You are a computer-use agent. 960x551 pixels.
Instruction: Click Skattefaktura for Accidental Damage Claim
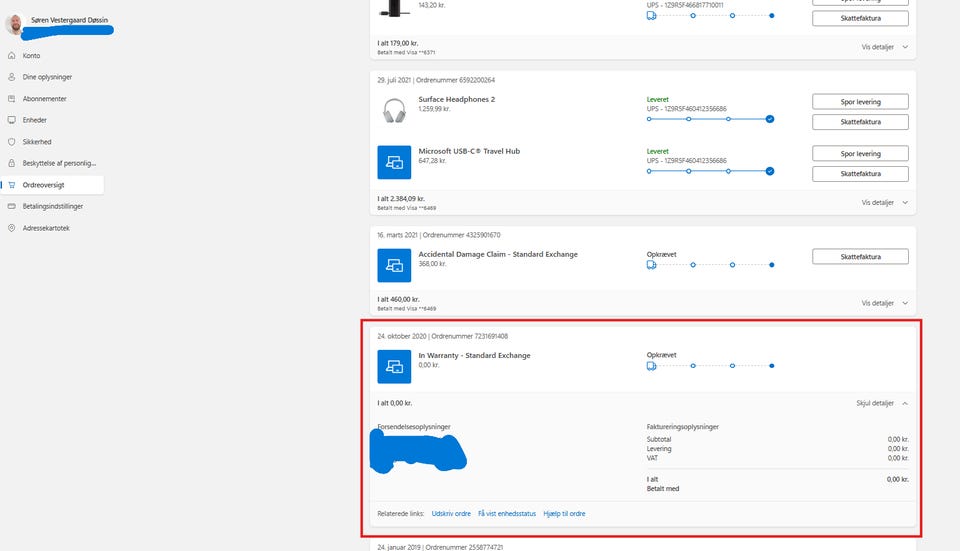(x=860, y=257)
